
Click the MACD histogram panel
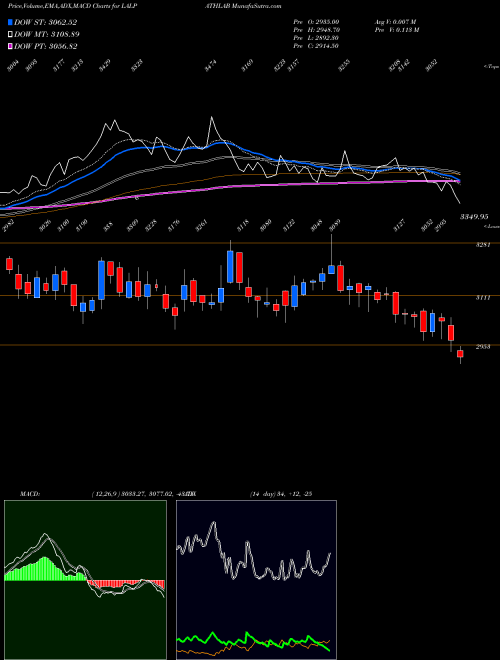[x=85, y=580]
